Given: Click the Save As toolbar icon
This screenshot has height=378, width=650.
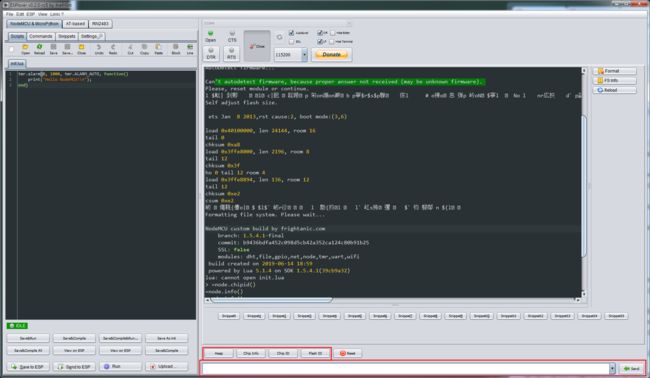Looking at the screenshot, I should (x=67, y=49).
